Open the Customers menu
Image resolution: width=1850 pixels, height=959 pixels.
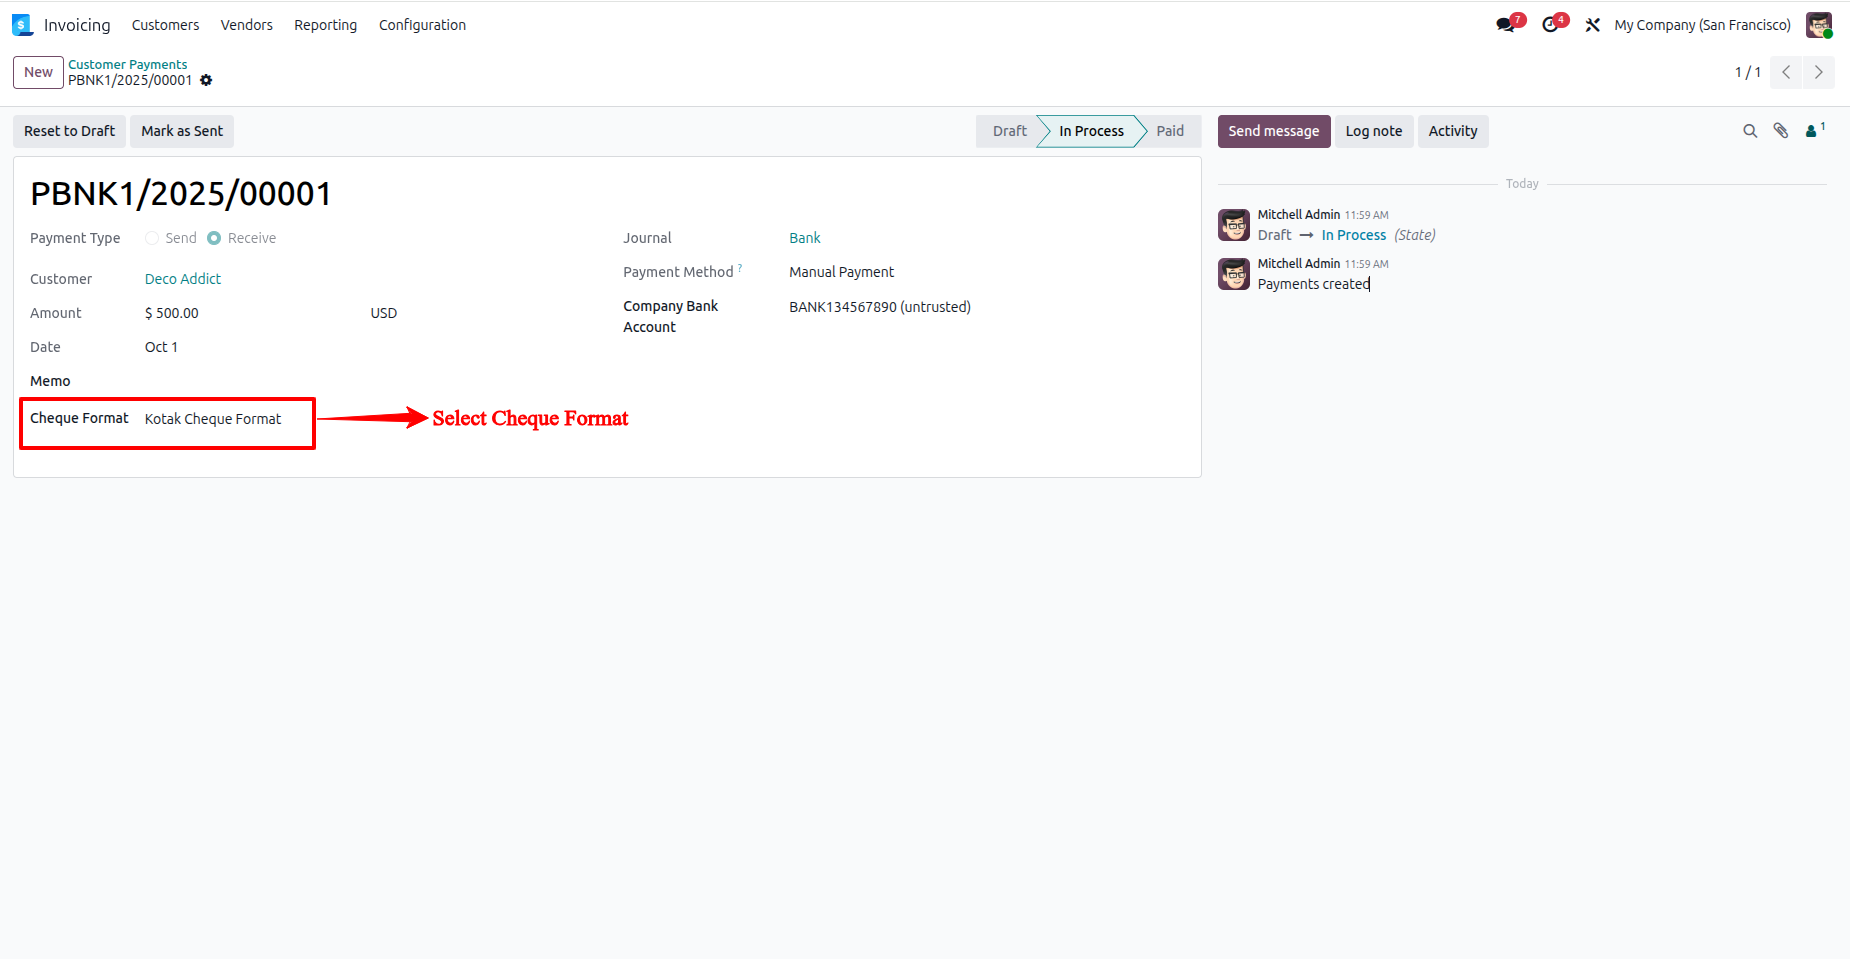(x=165, y=25)
